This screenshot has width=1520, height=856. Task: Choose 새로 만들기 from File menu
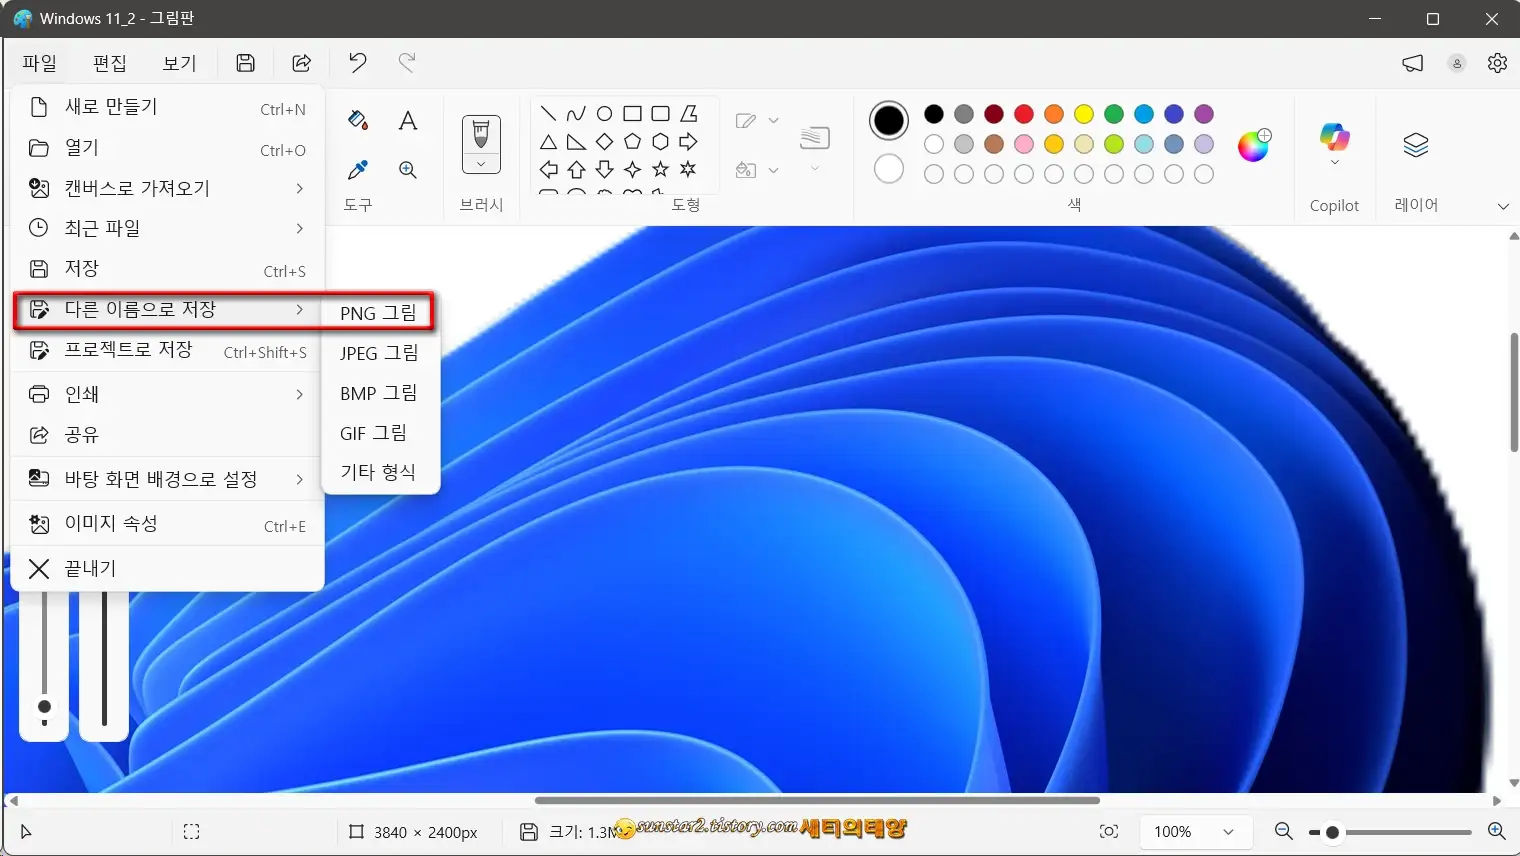coord(167,107)
